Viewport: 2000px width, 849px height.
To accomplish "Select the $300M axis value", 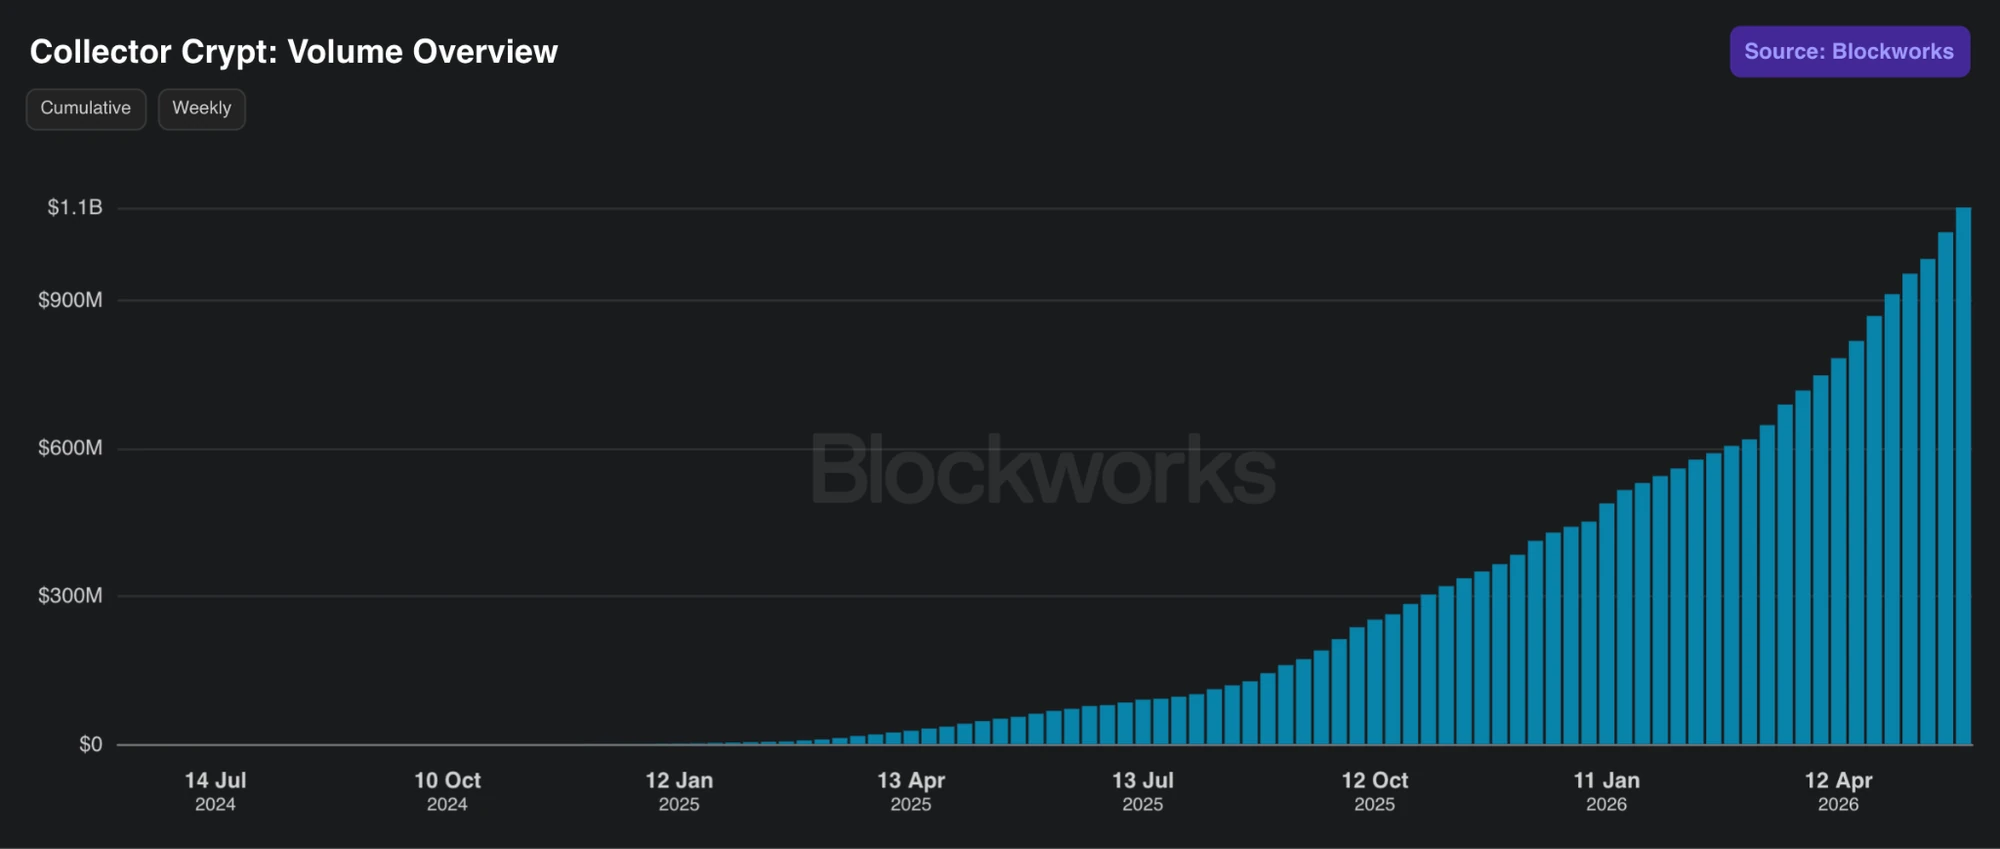I will pos(70,596).
